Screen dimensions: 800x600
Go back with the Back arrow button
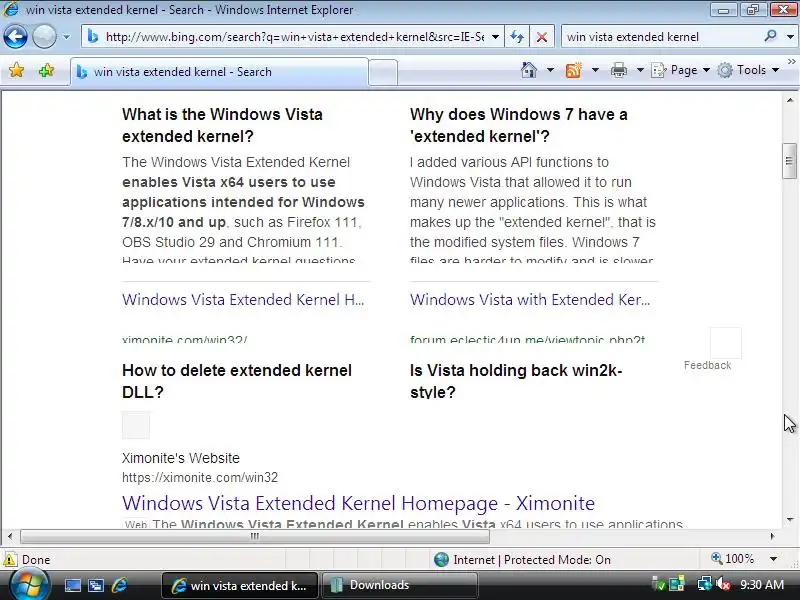click(15, 37)
